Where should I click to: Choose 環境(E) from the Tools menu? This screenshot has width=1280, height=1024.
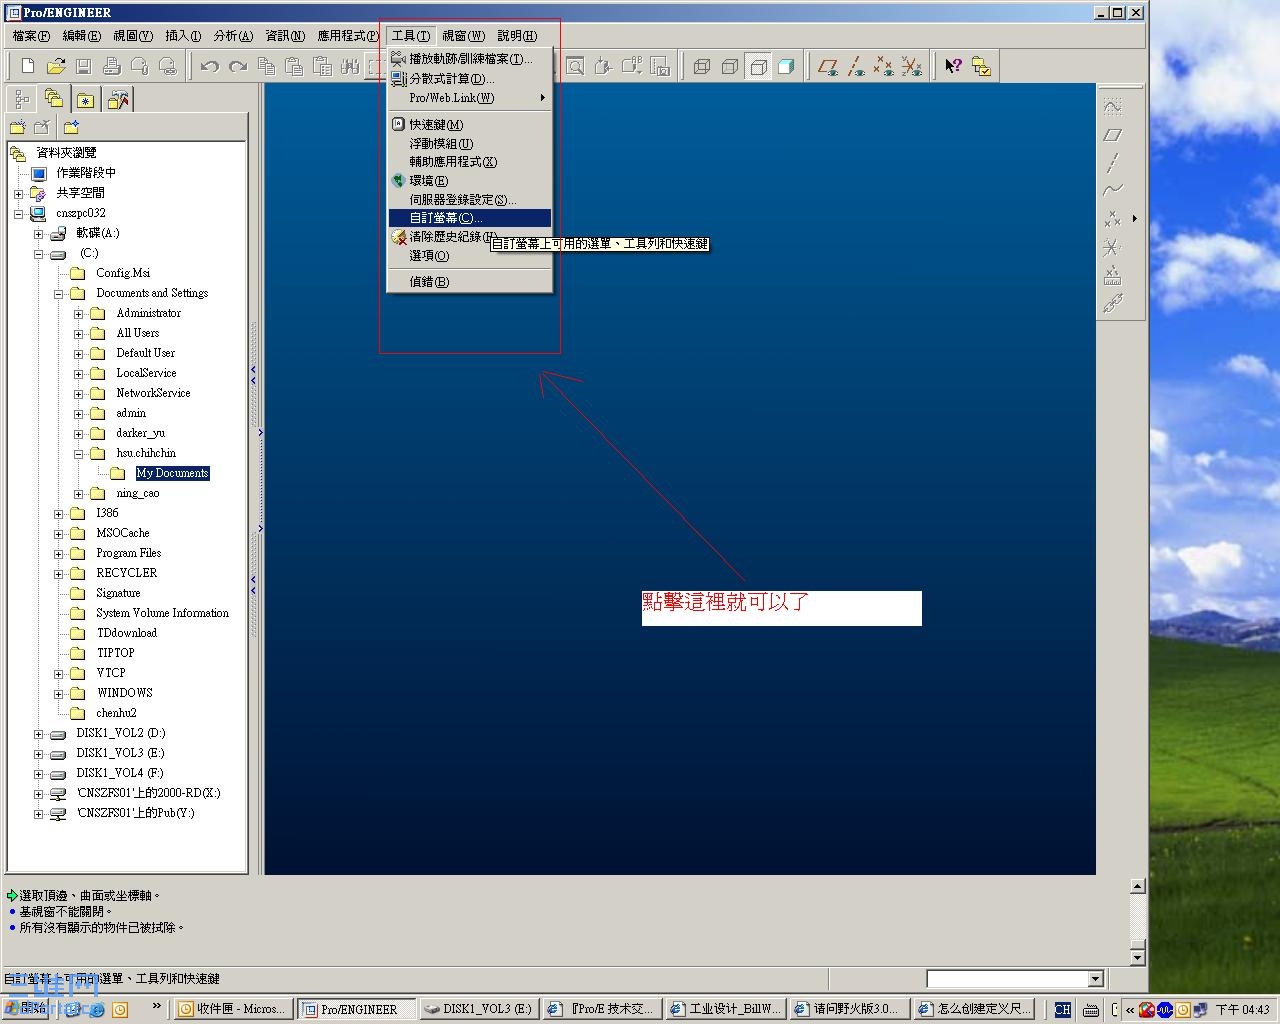[x=469, y=181]
